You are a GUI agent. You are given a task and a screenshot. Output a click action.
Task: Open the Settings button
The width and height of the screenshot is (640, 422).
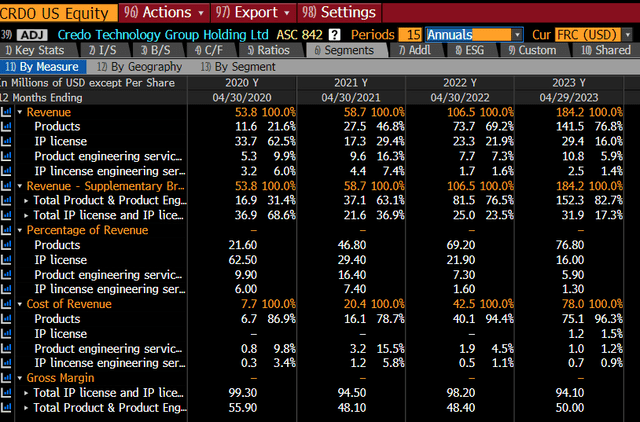click(339, 13)
